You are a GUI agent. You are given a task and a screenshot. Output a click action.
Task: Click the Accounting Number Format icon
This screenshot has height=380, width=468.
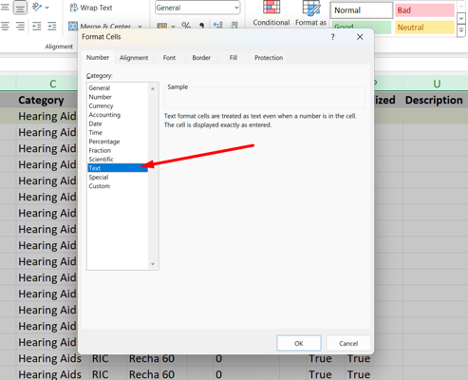click(x=162, y=26)
